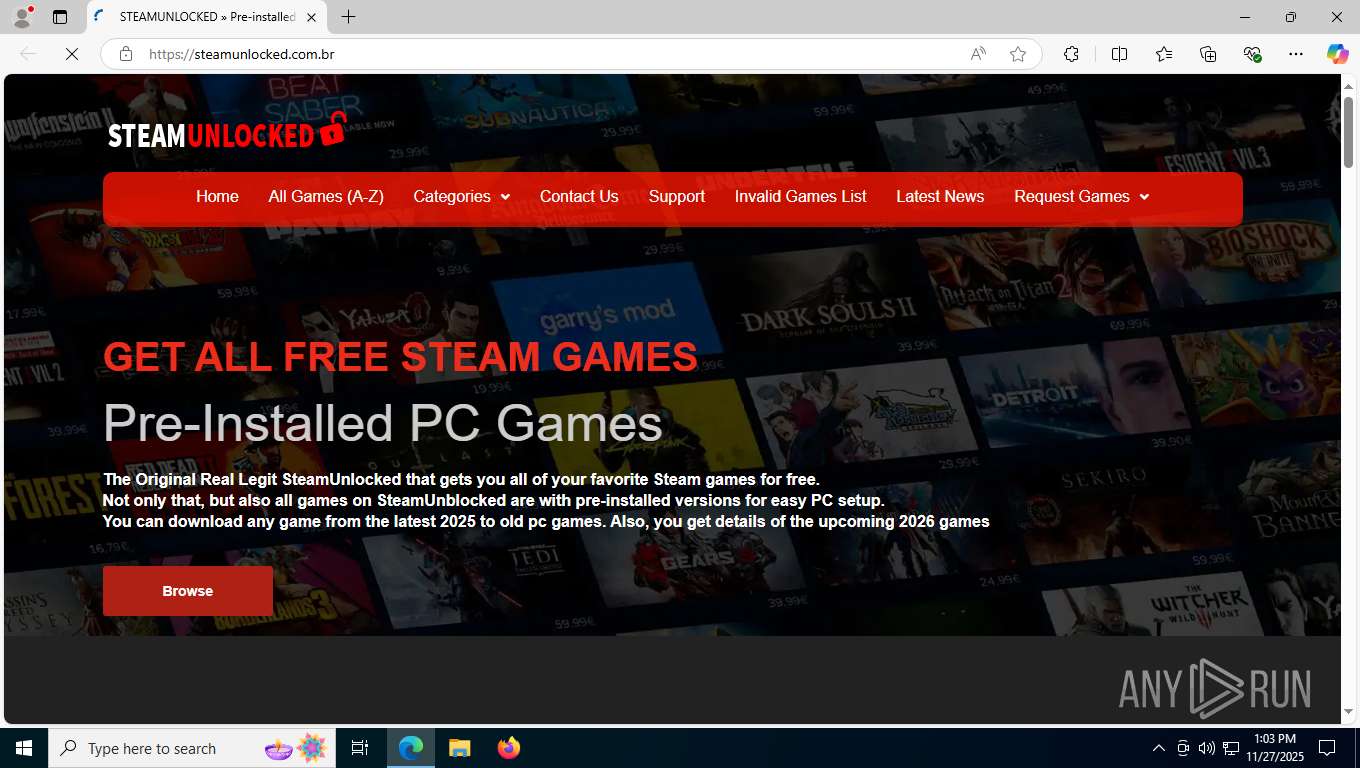Open the tab actions menu icon
The width and height of the screenshot is (1360, 768).
point(60,17)
